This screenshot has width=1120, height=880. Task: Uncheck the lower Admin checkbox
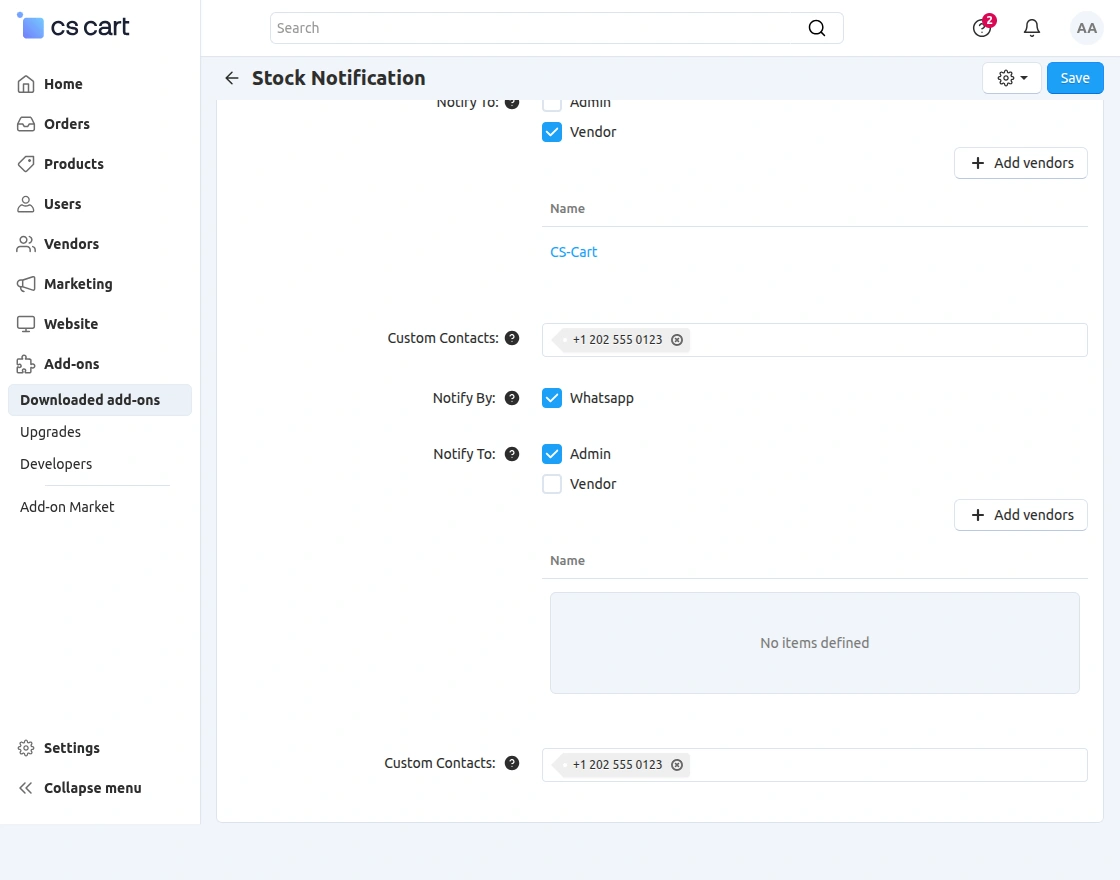pos(552,454)
